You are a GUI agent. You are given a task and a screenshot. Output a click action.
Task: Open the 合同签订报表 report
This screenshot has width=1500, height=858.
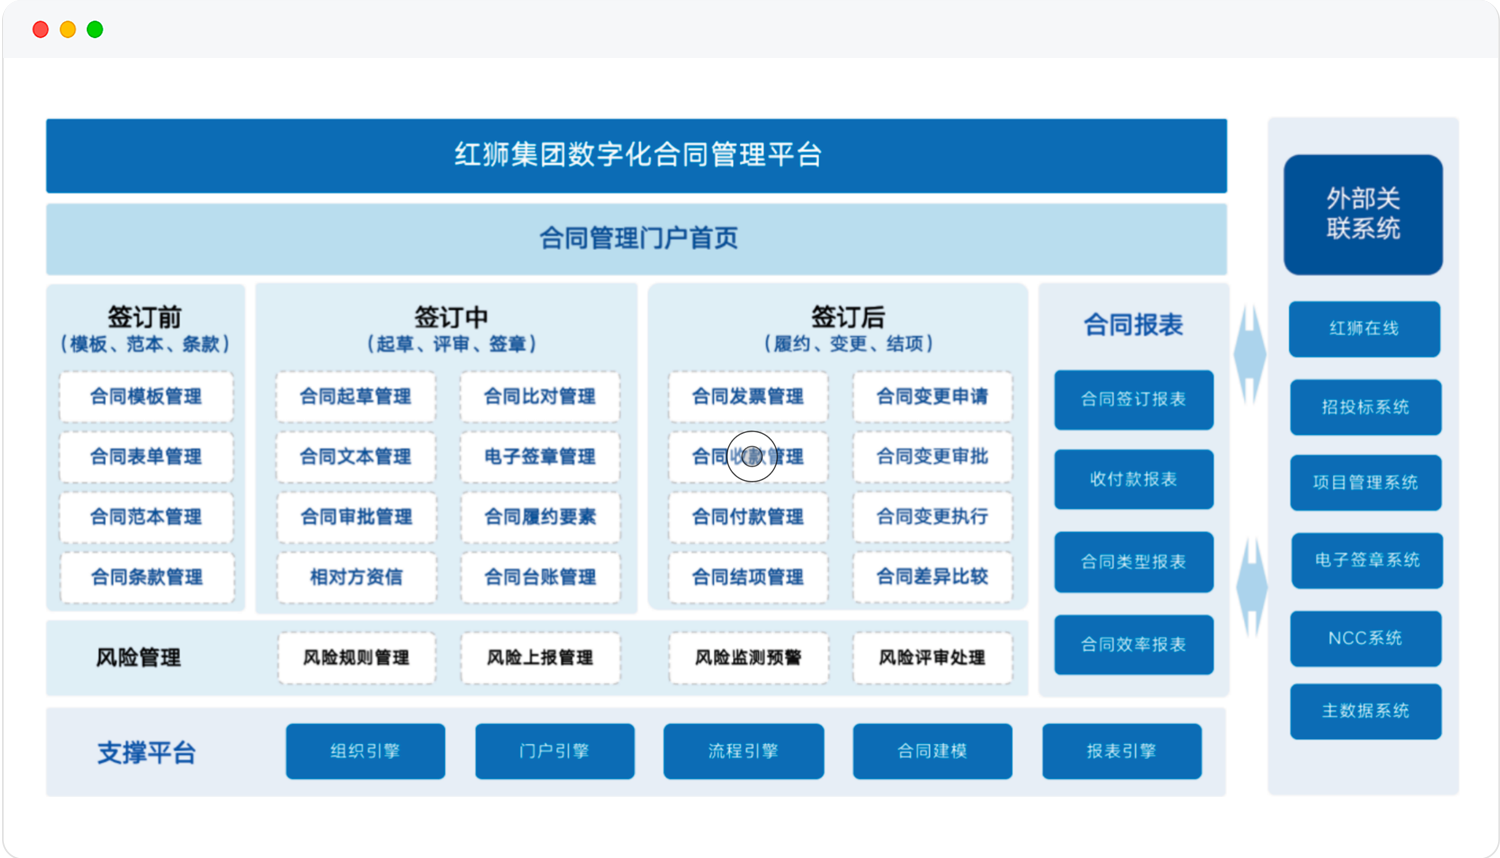tap(1133, 400)
